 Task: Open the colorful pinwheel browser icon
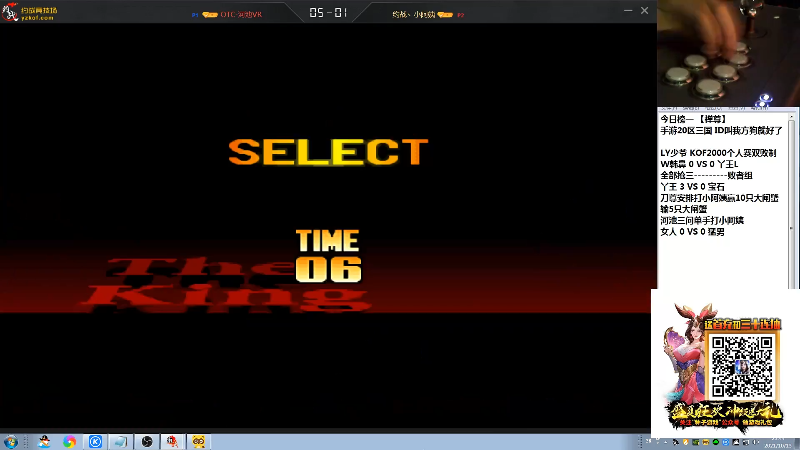pyautogui.click(x=69, y=441)
